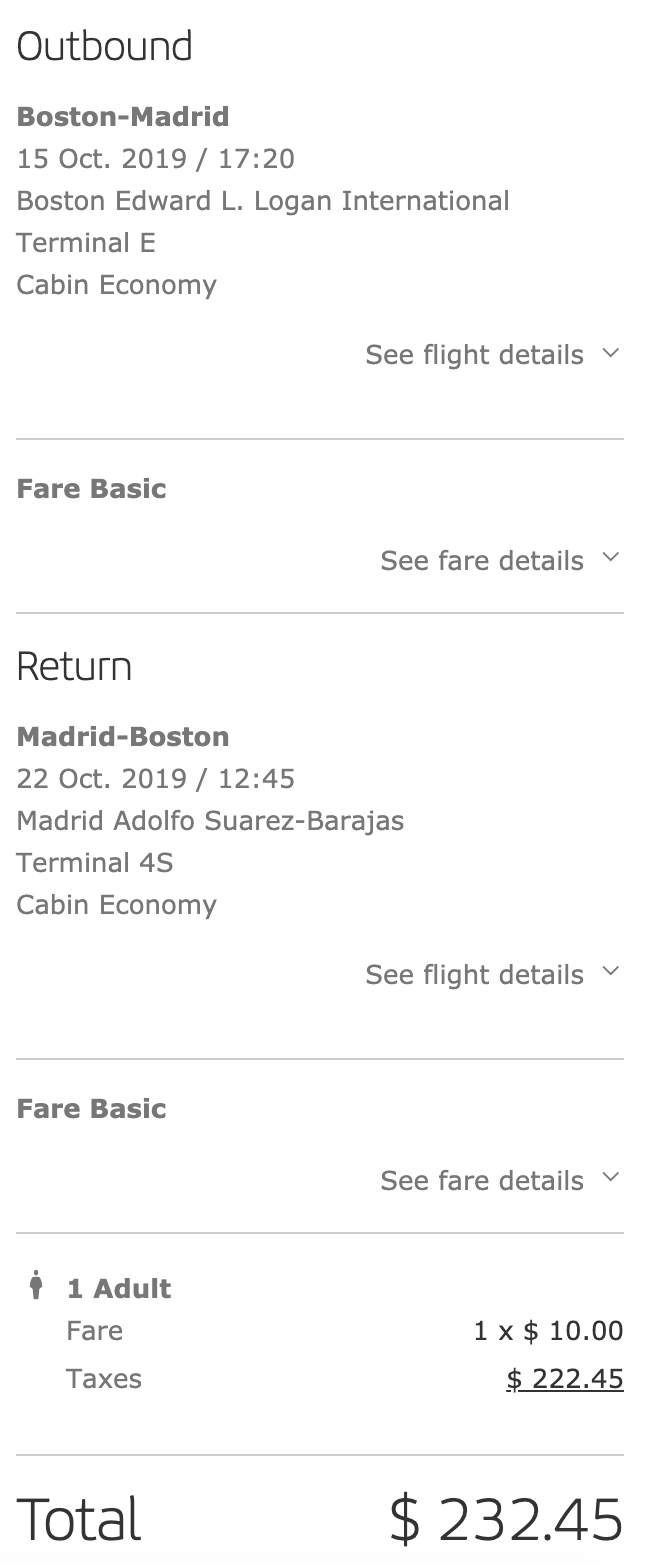Click the adult passenger icon
652x1564 pixels.
pyautogui.click(x=36, y=1285)
